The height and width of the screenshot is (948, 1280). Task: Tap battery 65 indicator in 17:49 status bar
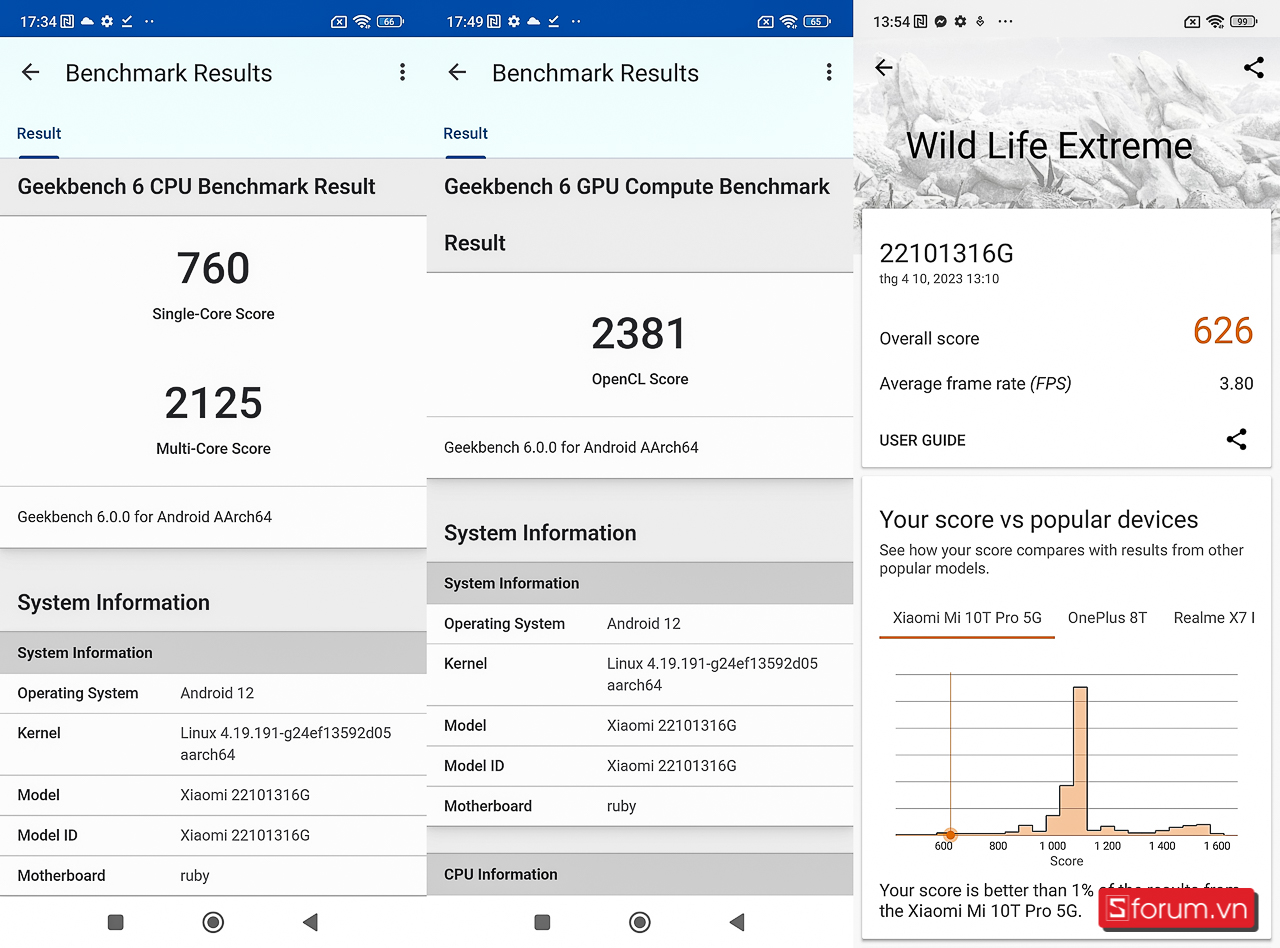(x=817, y=21)
